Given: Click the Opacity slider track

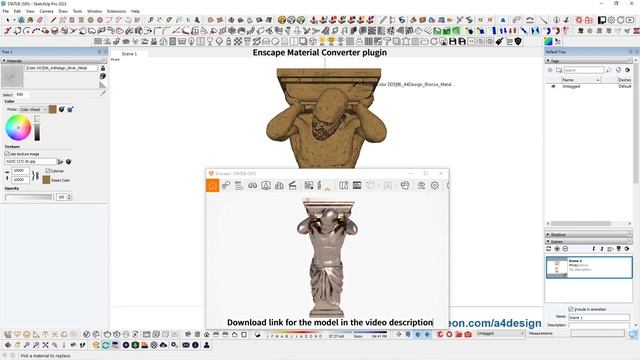Looking at the screenshot, I should coord(29,197).
